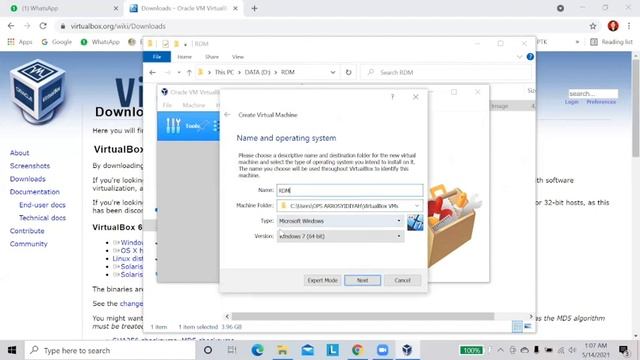Focus the virtual machine Name field
This screenshot has width=640, height=360.
pyautogui.click(x=350, y=190)
